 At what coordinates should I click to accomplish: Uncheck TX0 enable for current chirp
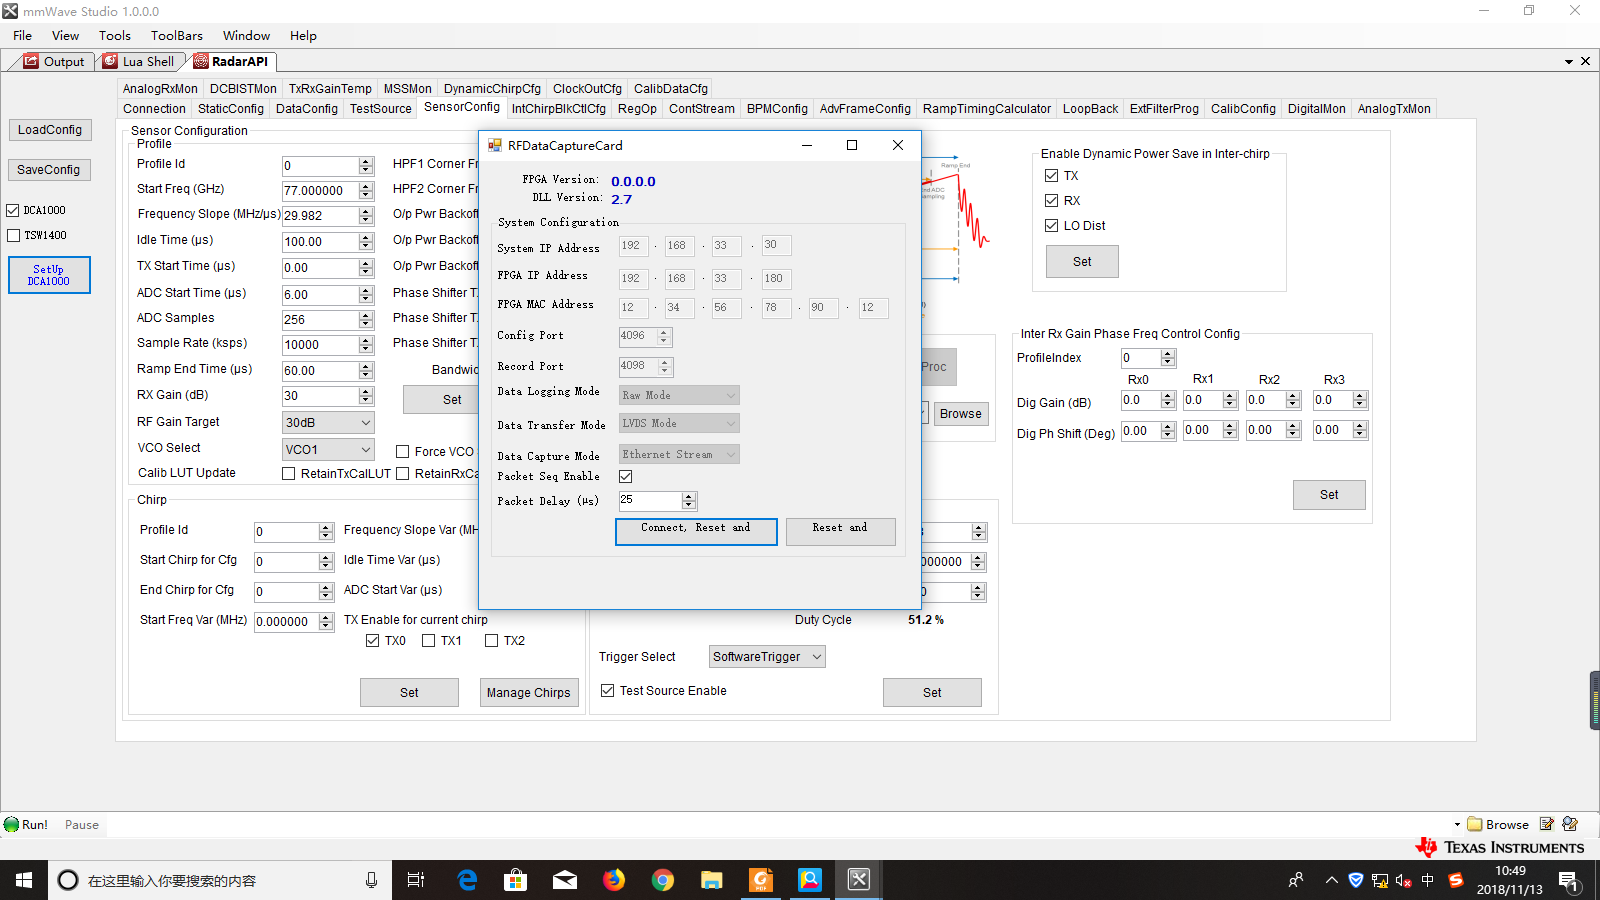[x=373, y=641]
